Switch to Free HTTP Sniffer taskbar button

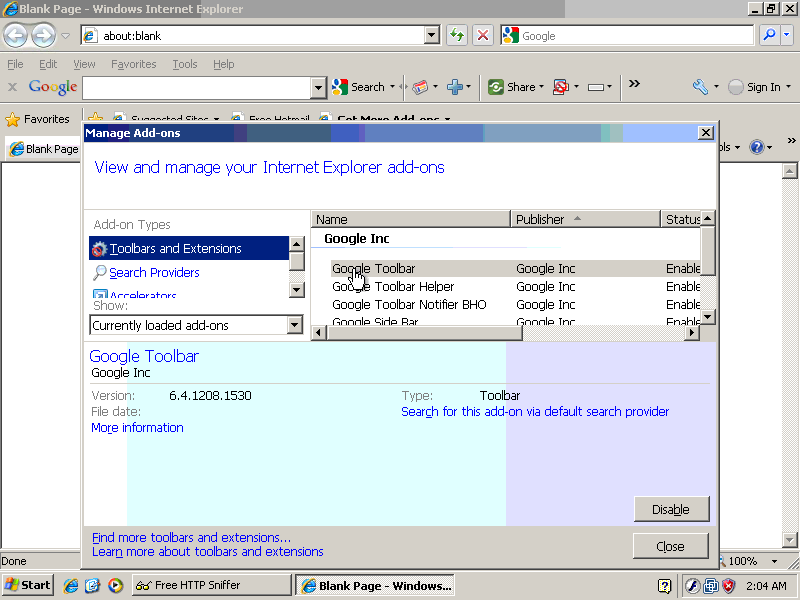[x=212, y=585]
